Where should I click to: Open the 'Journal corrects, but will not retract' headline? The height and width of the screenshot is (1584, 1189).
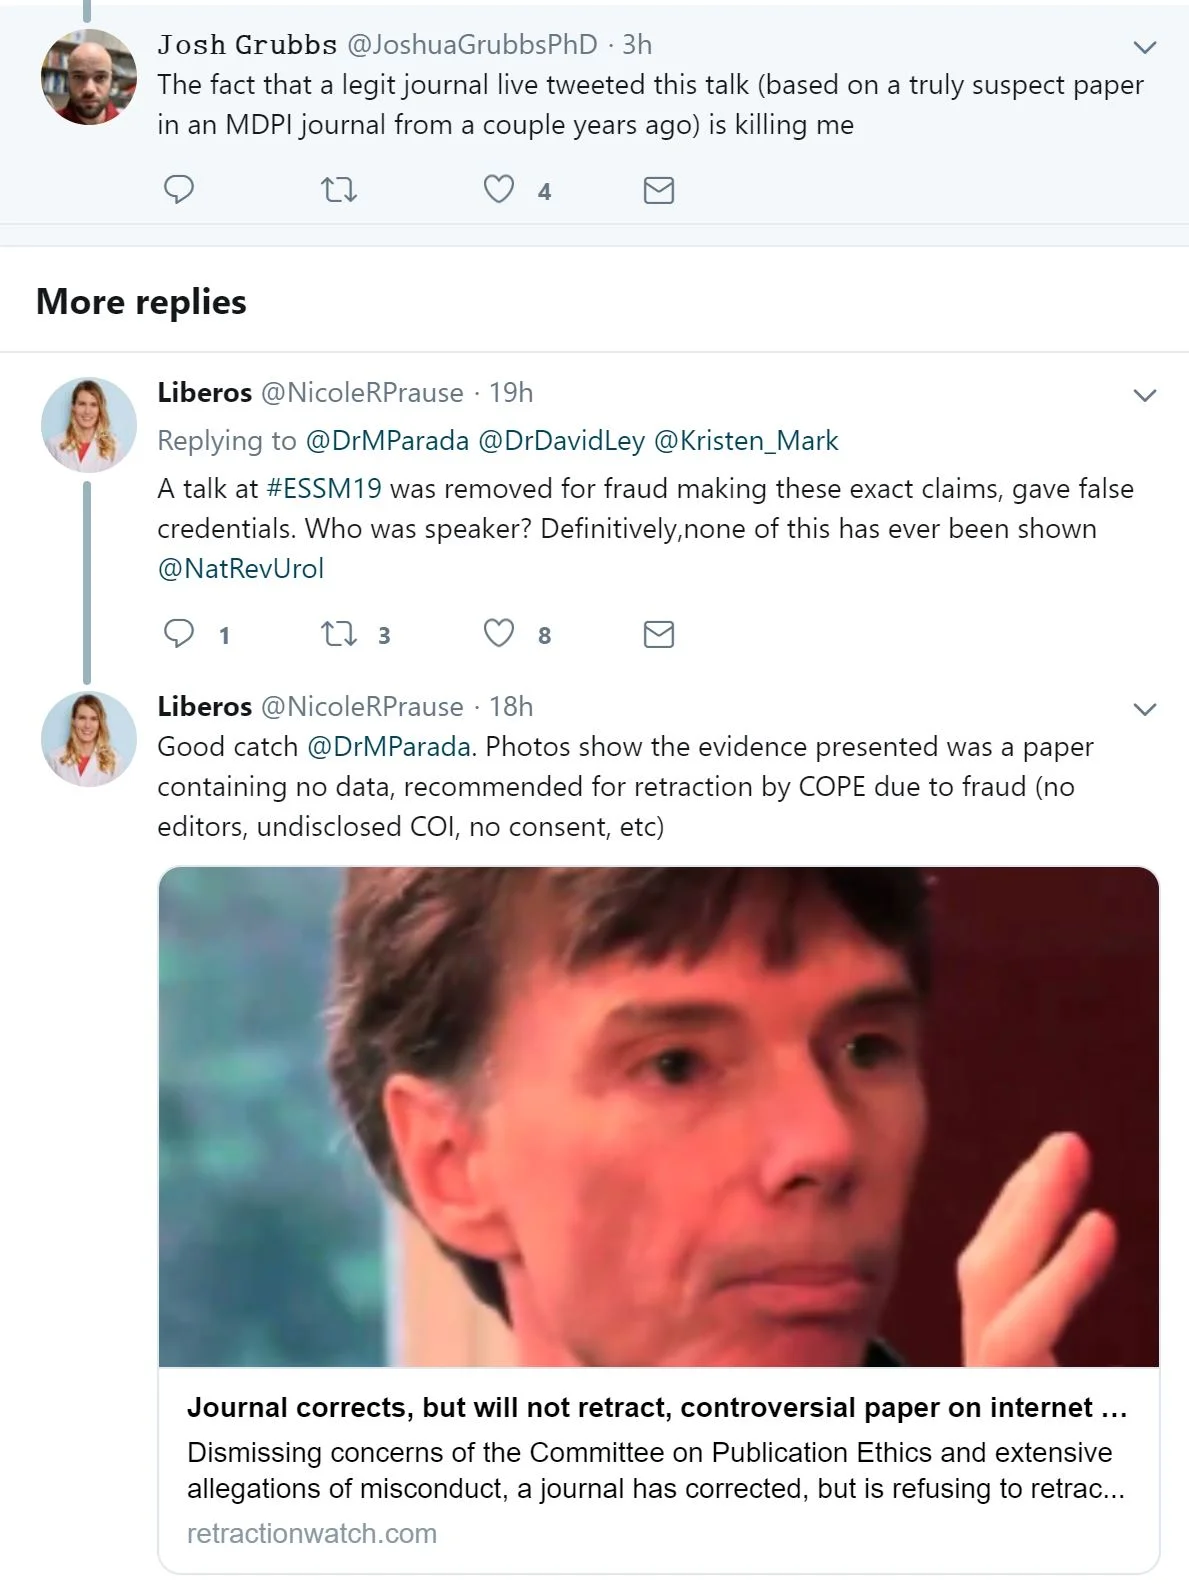tap(657, 1408)
